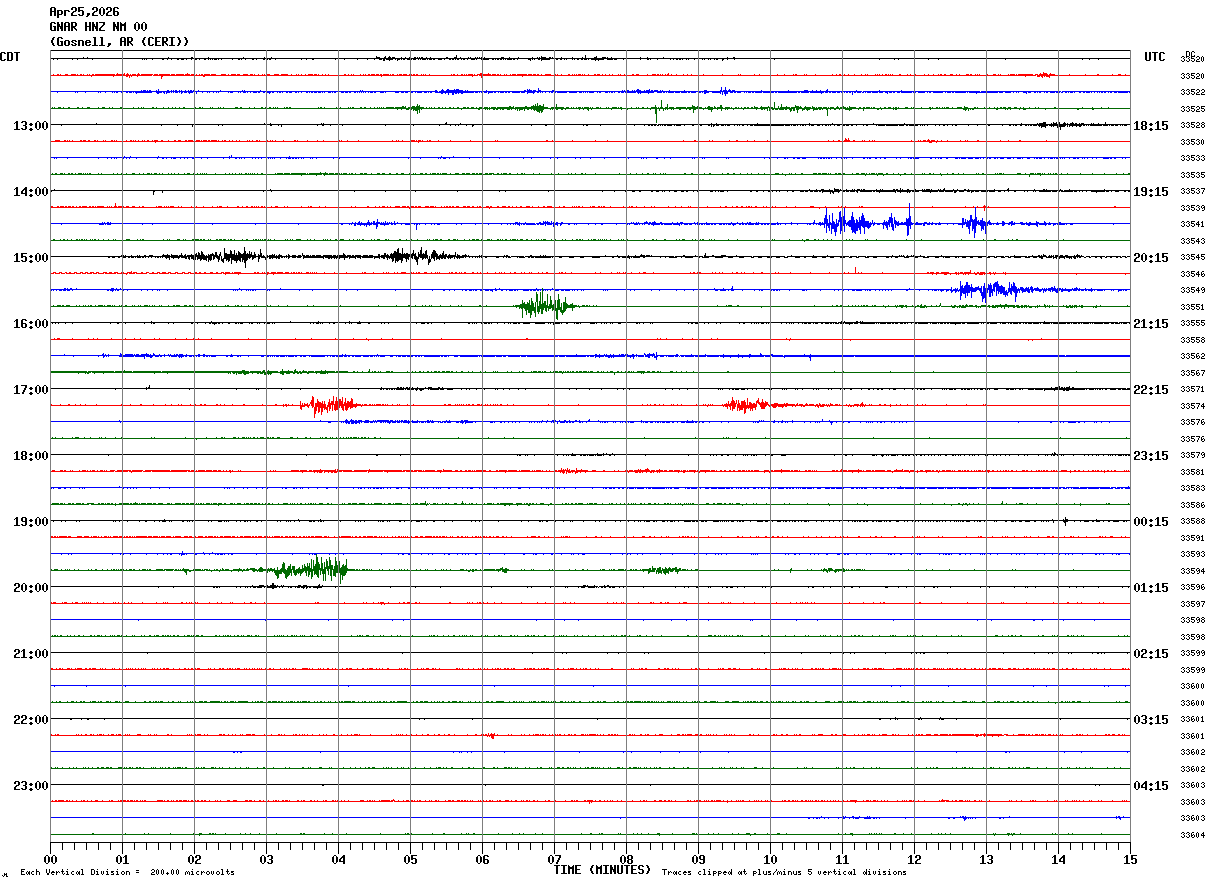
Task: Select the 22:00 CDT hour label
Action: tap(30, 720)
